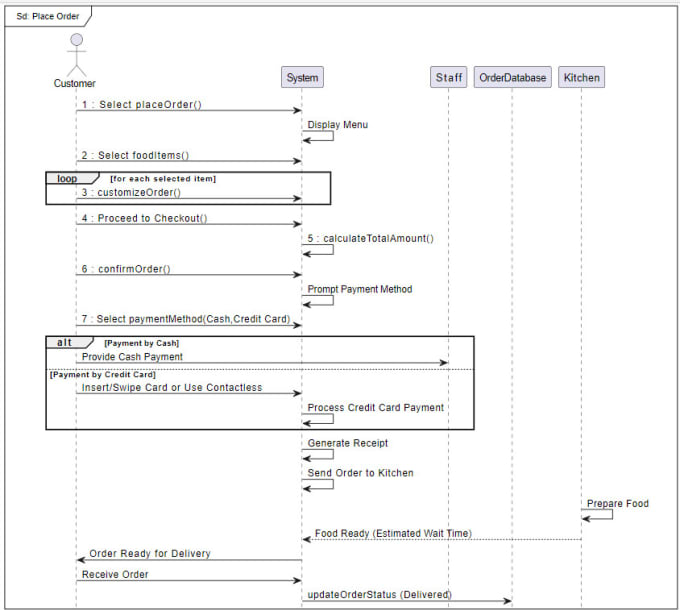Select the System lifeline box

point(302,78)
